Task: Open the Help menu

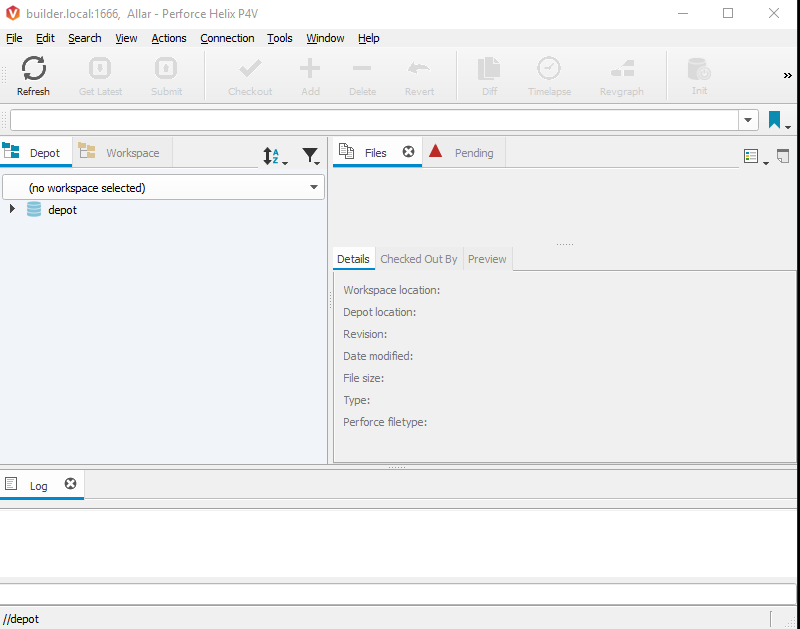Action: click(368, 38)
